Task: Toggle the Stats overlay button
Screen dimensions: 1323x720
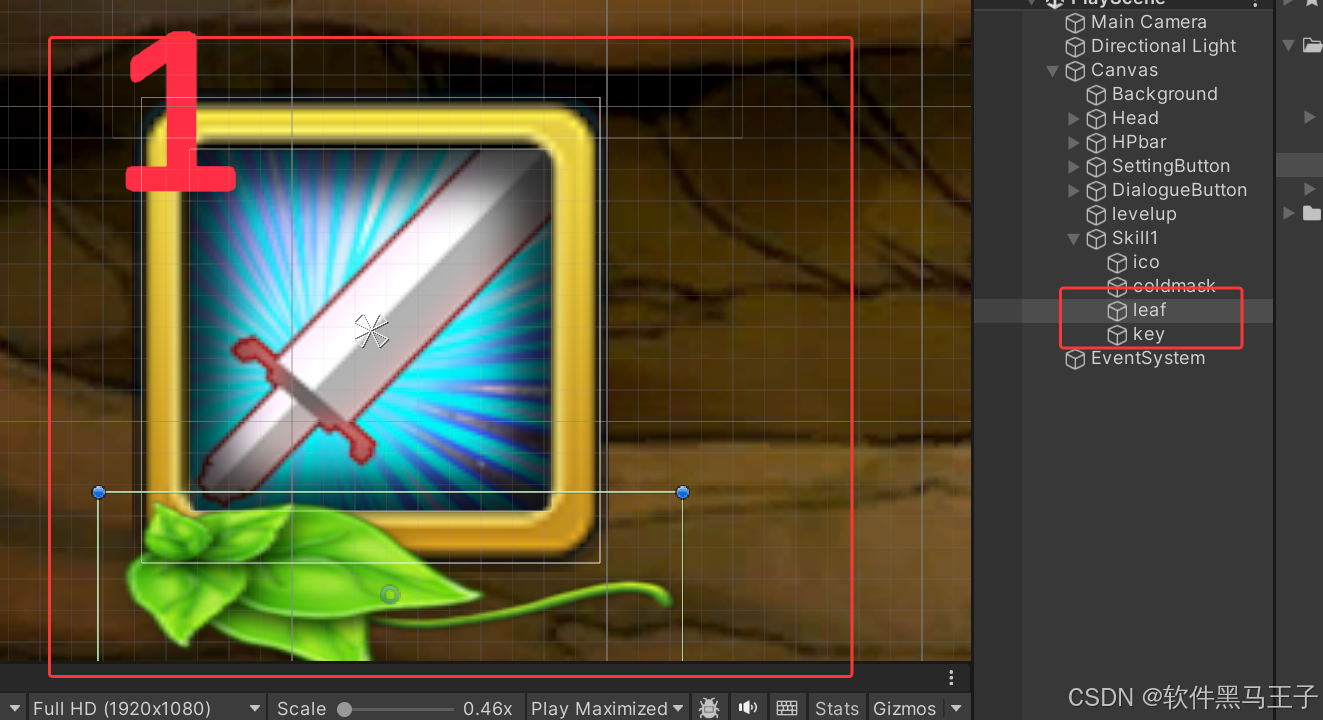Action: (837, 708)
